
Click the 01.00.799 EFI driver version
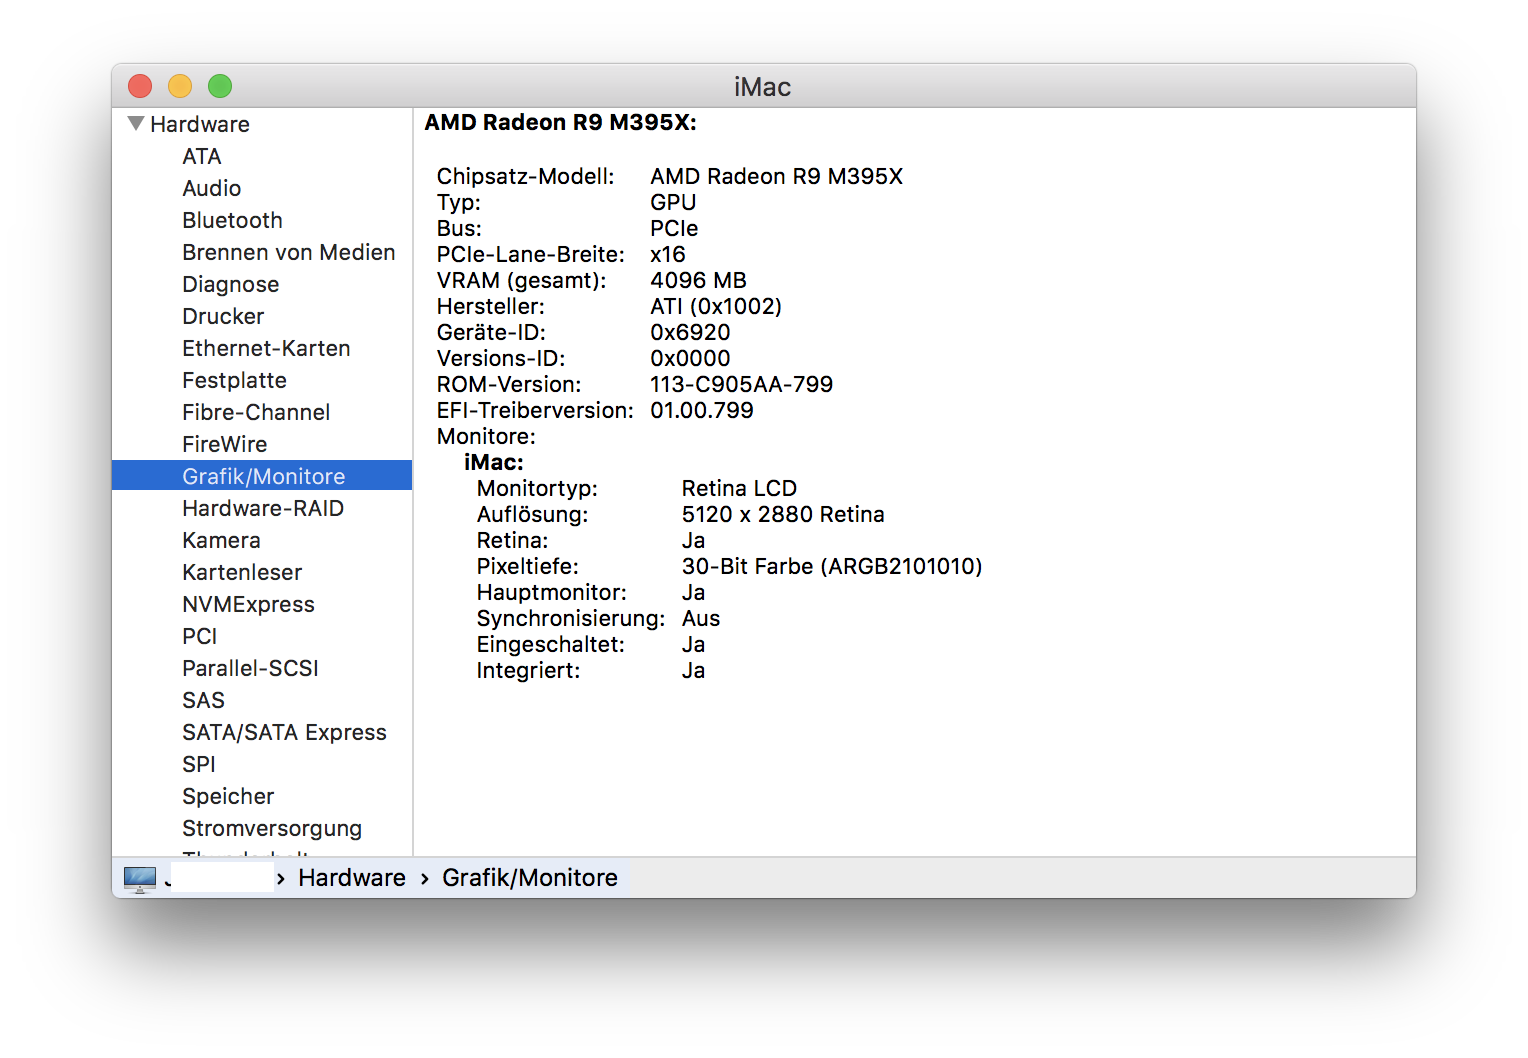tap(702, 410)
